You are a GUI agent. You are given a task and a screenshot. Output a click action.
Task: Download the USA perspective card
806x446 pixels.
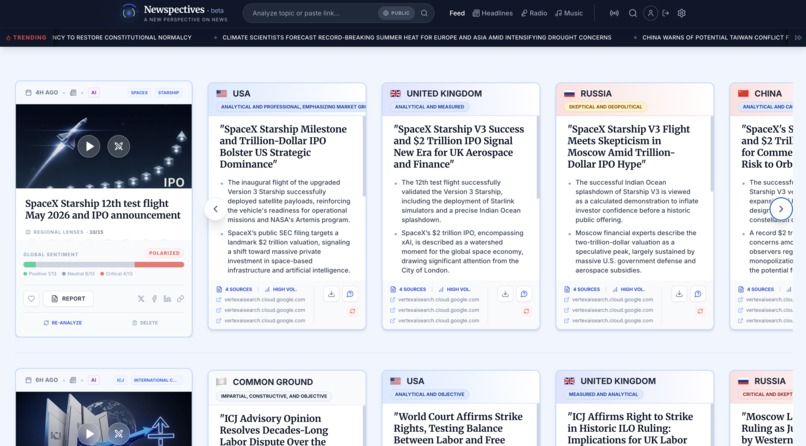coord(332,294)
